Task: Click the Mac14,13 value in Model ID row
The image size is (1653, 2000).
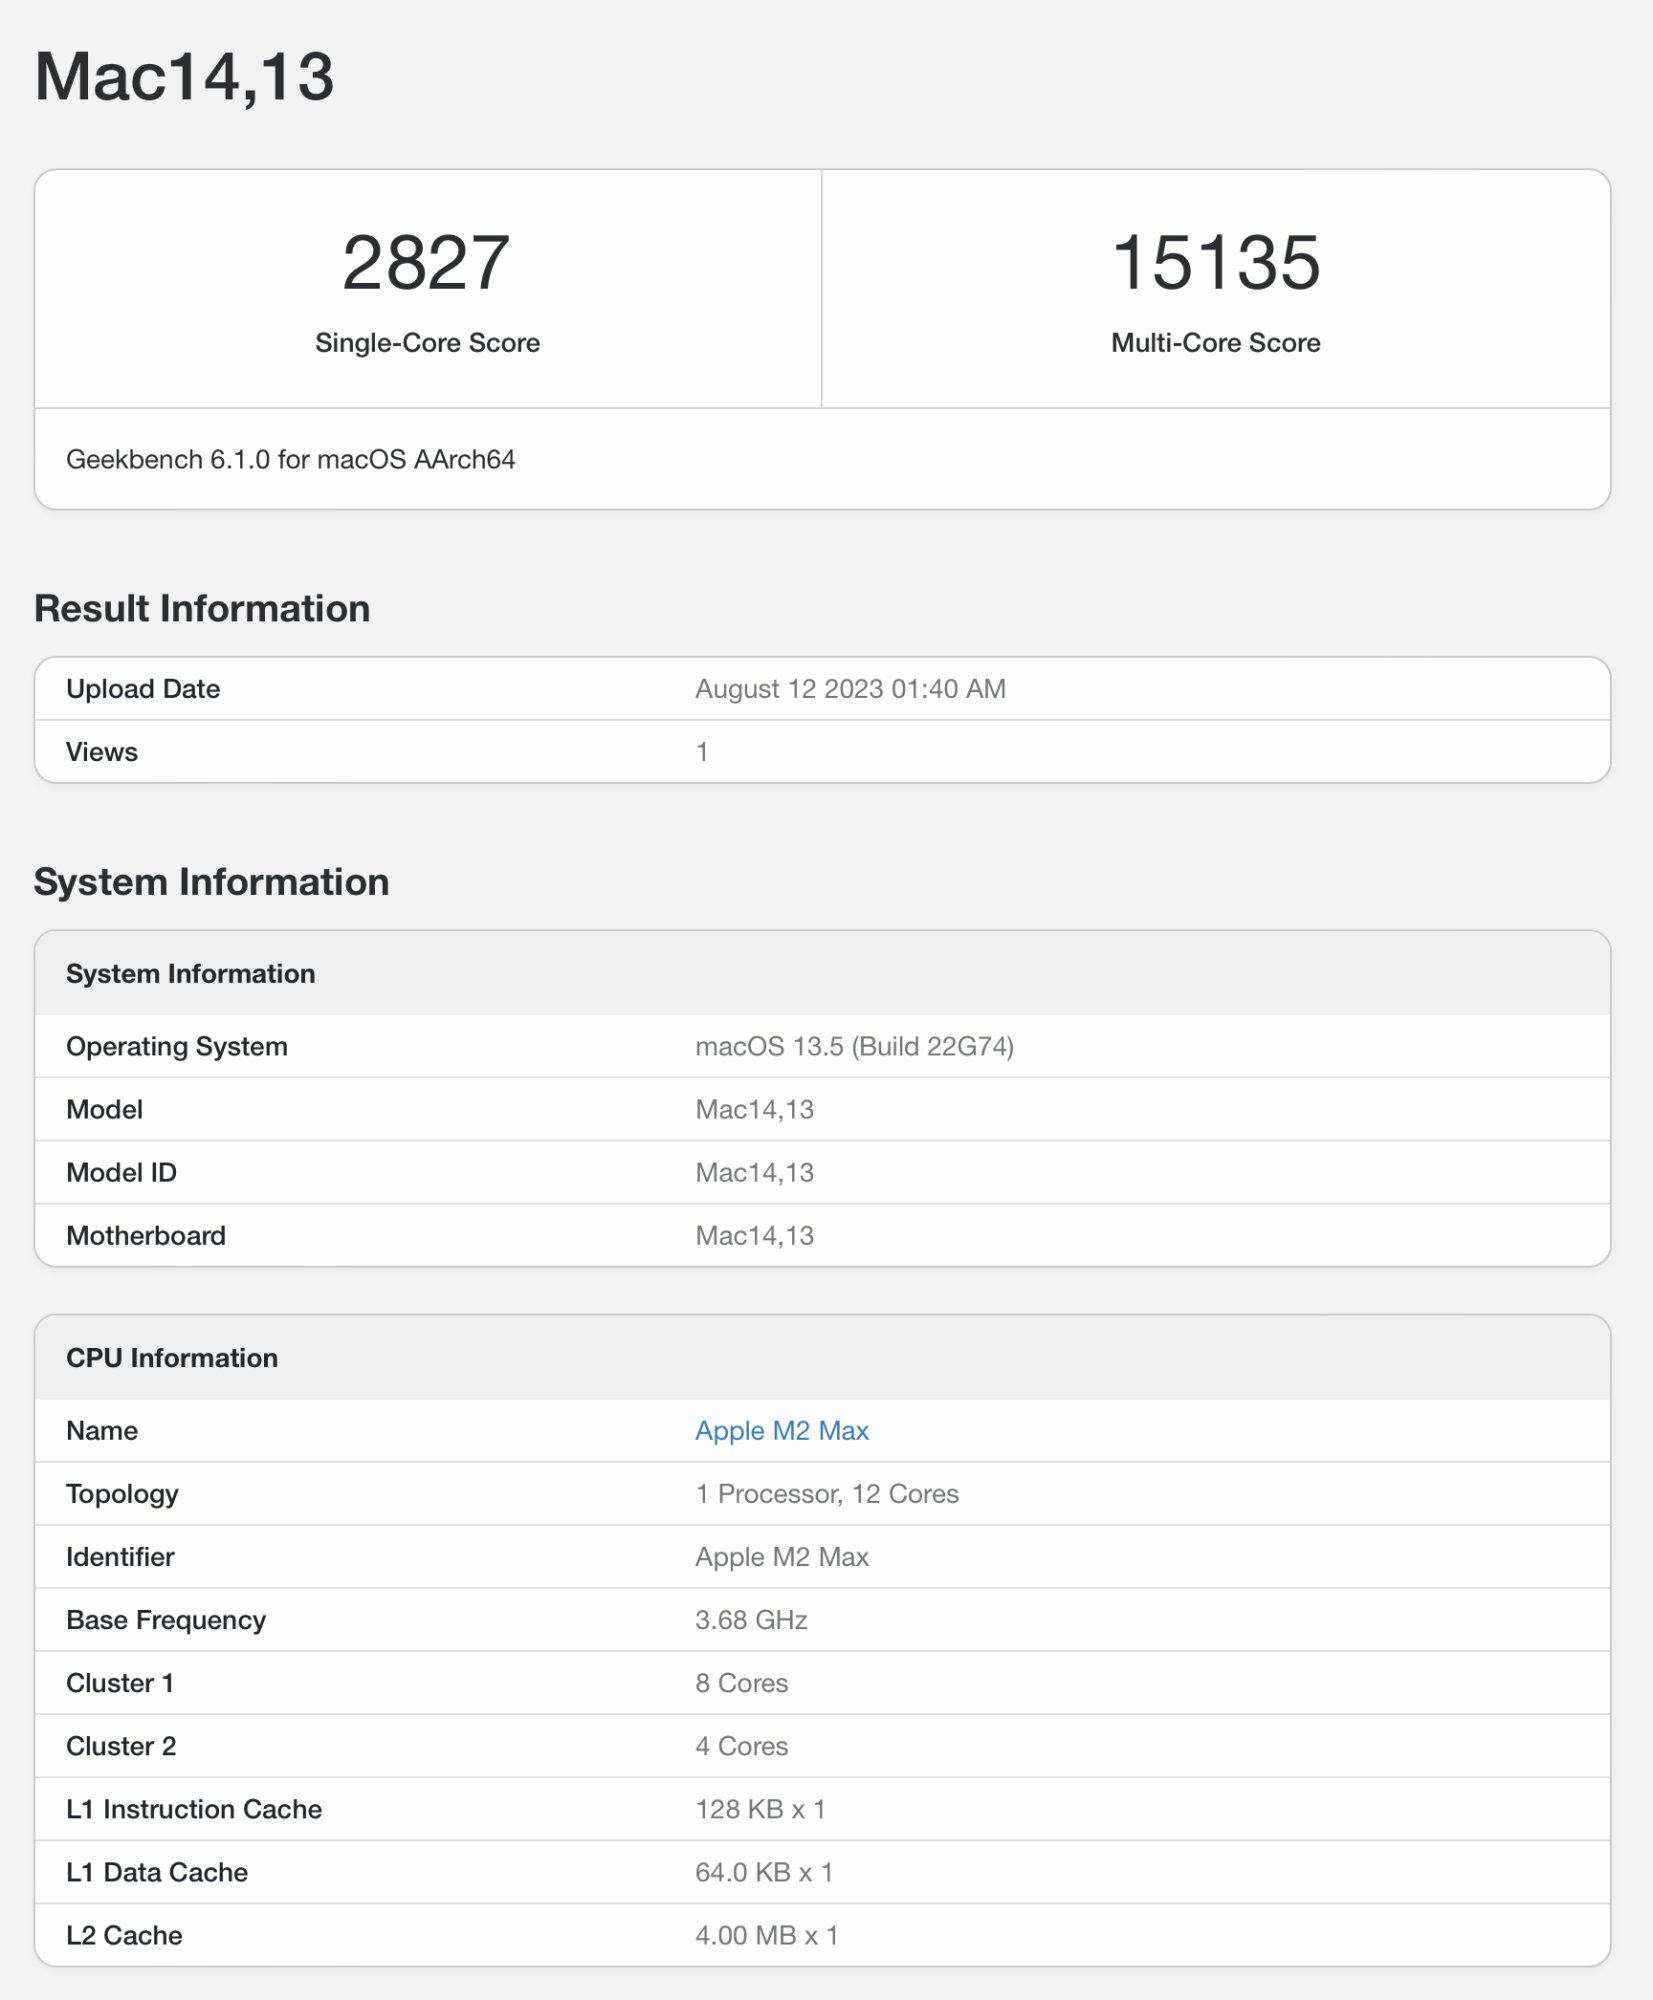Action: 754,1173
